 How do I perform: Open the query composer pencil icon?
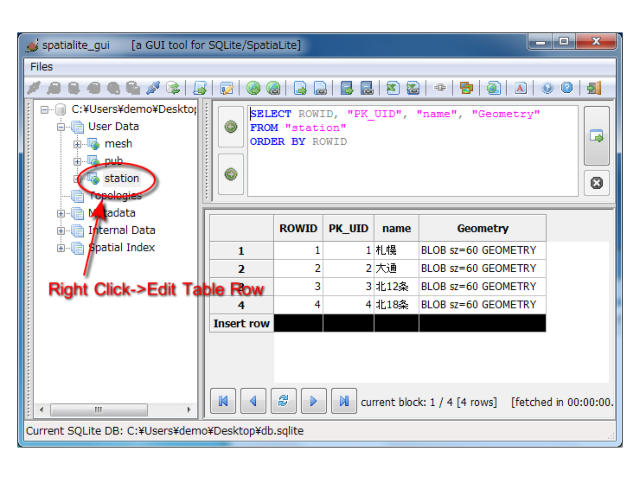(227, 88)
